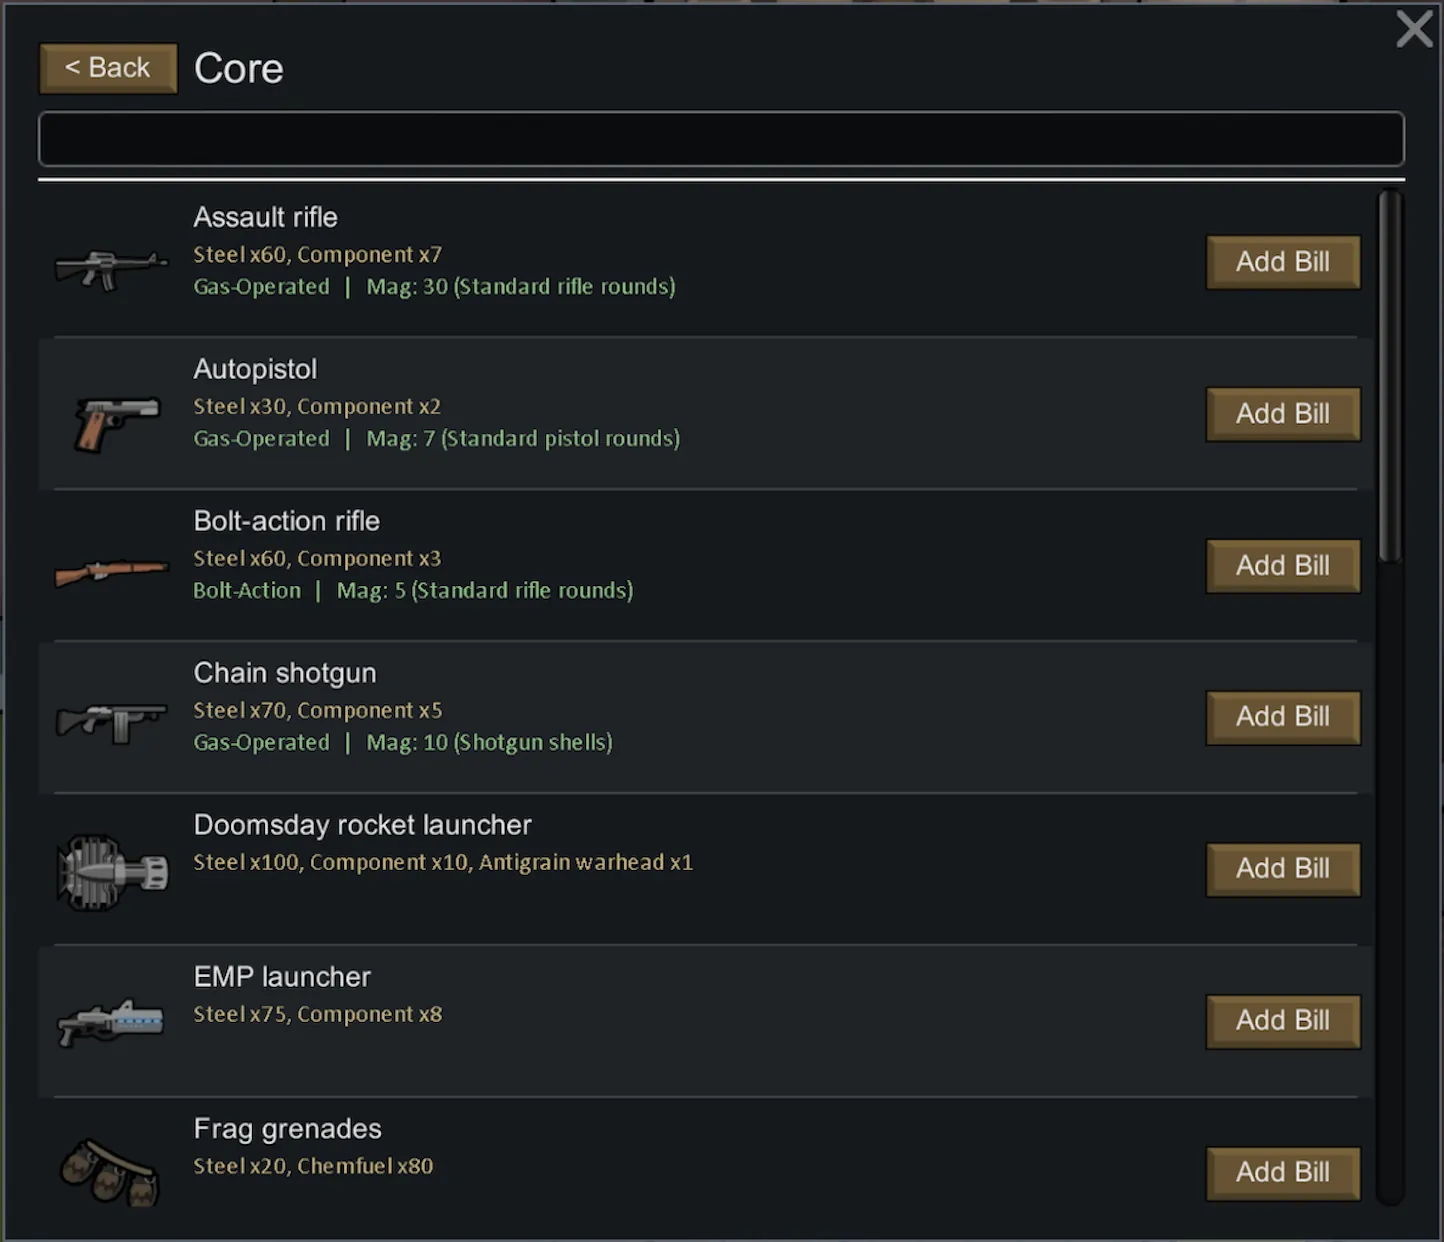Click the EMP launcher icon

pyautogui.click(x=110, y=1023)
